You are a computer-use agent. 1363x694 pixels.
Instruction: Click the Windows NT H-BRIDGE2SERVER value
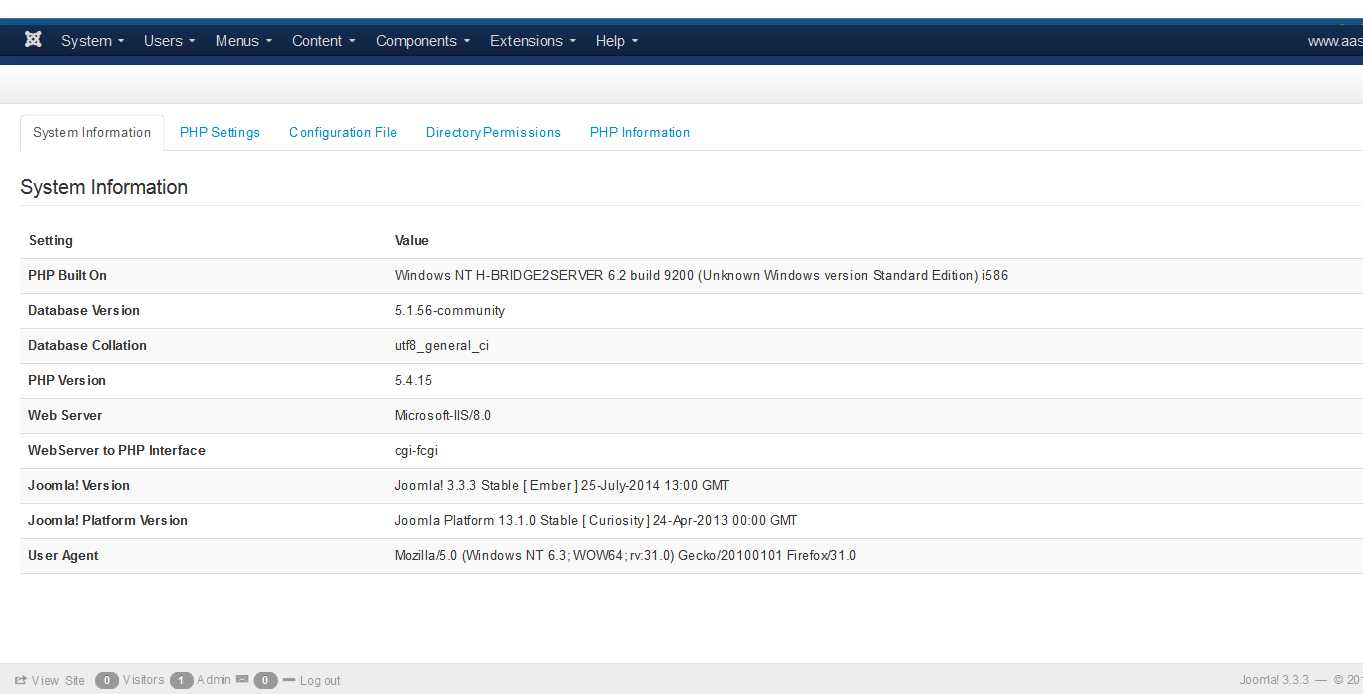(x=701, y=275)
